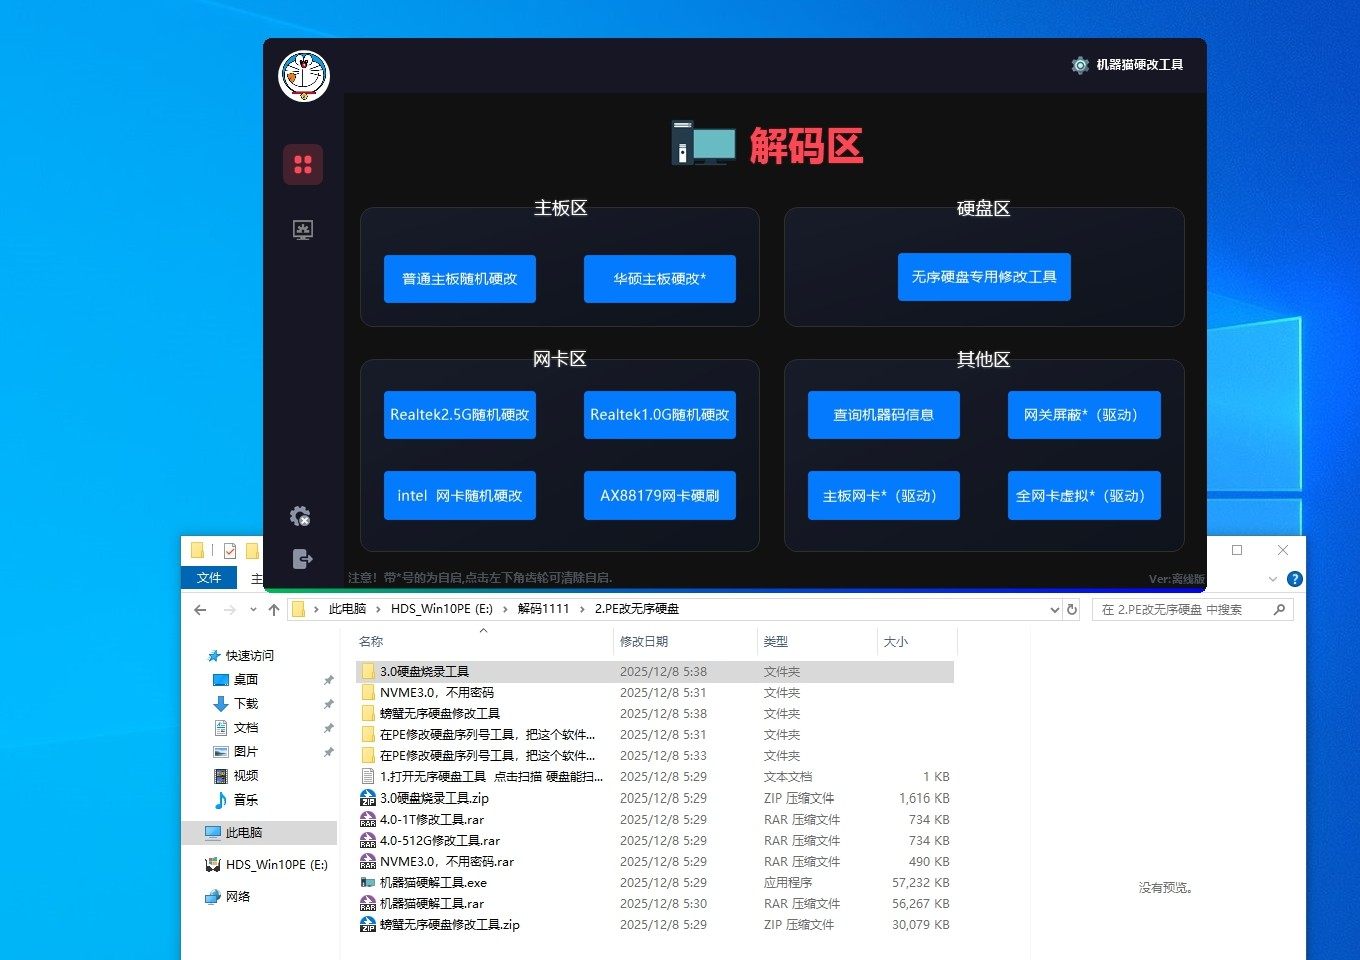Click 华硕主板硬改* button
The width and height of the screenshot is (1360, 960).
click(x=660, y=279)
